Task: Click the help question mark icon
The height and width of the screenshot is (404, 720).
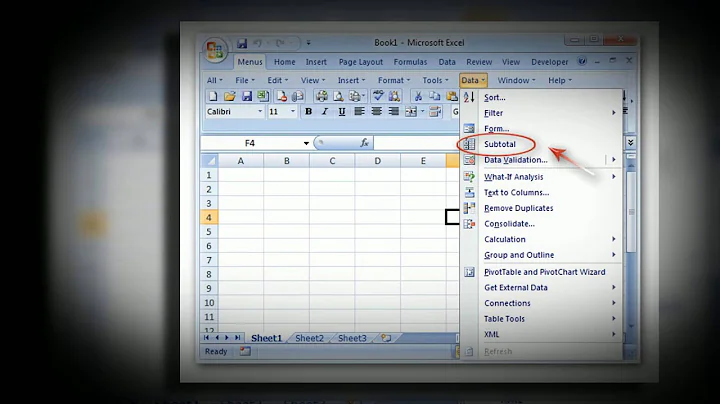Action: click(582, 61)
